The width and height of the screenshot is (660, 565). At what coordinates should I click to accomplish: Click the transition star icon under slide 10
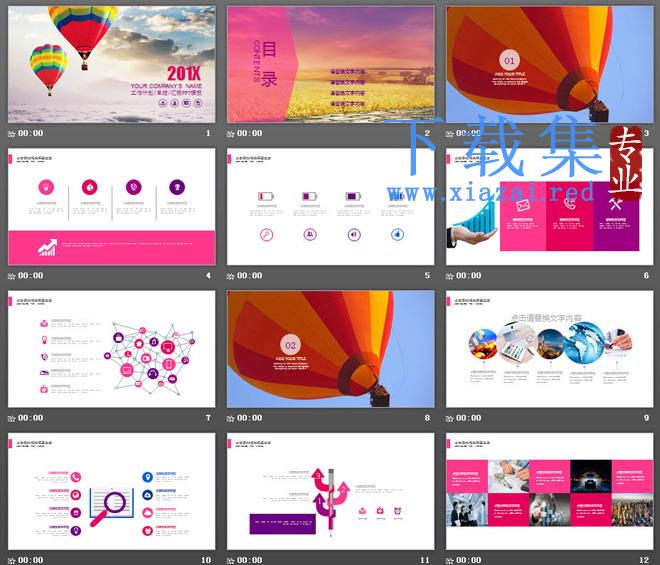coord(12,561)
